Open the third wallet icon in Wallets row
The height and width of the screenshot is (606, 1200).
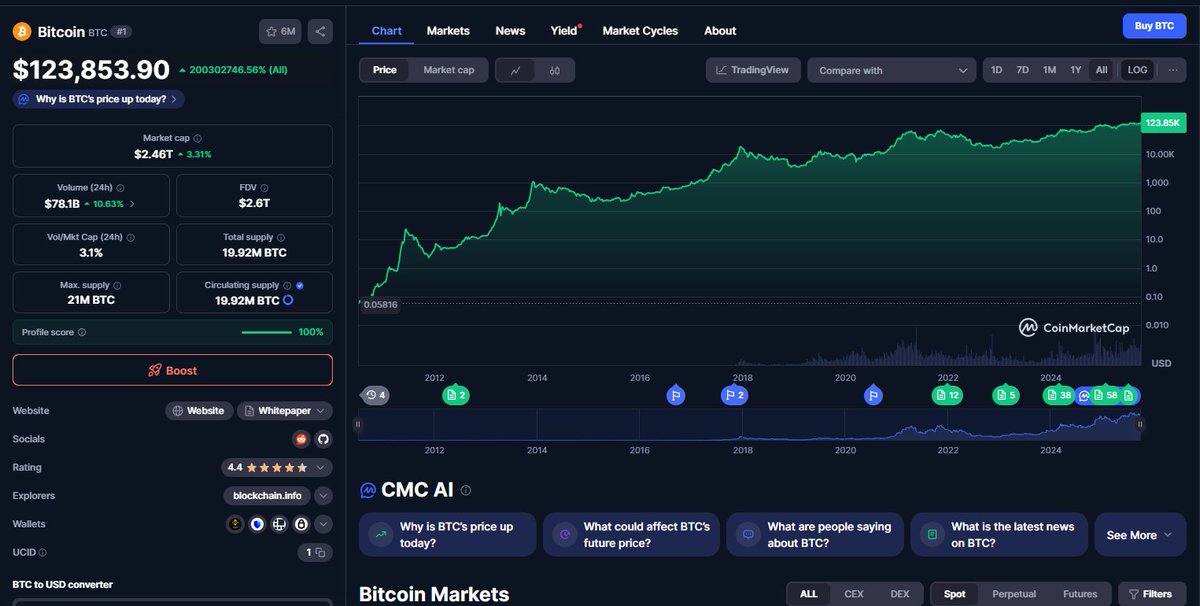tap(279, 524)
